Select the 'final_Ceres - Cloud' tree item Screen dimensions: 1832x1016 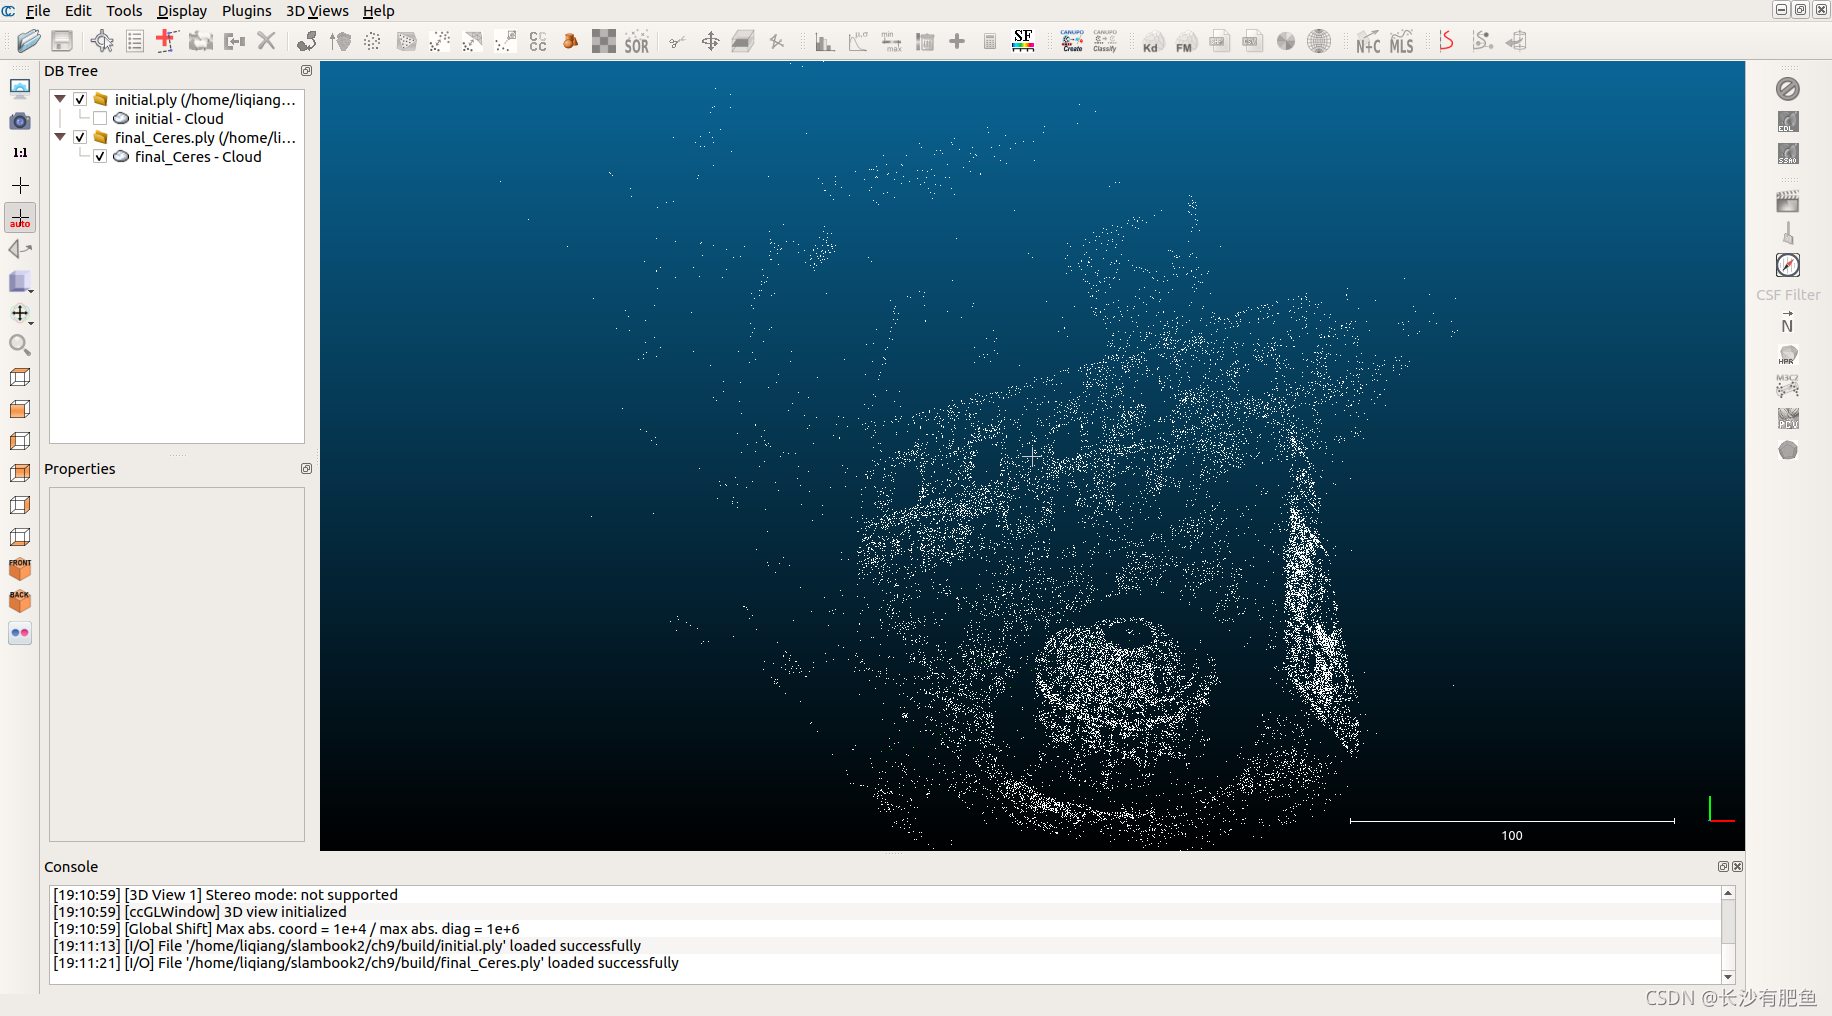click(198, 156)
